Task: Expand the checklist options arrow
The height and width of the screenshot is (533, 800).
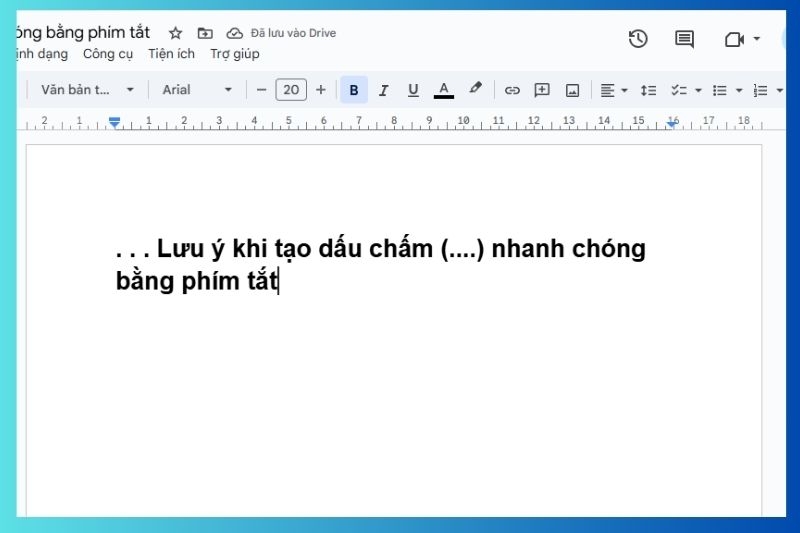Action: pyautogui.click(x=698, y=90)
